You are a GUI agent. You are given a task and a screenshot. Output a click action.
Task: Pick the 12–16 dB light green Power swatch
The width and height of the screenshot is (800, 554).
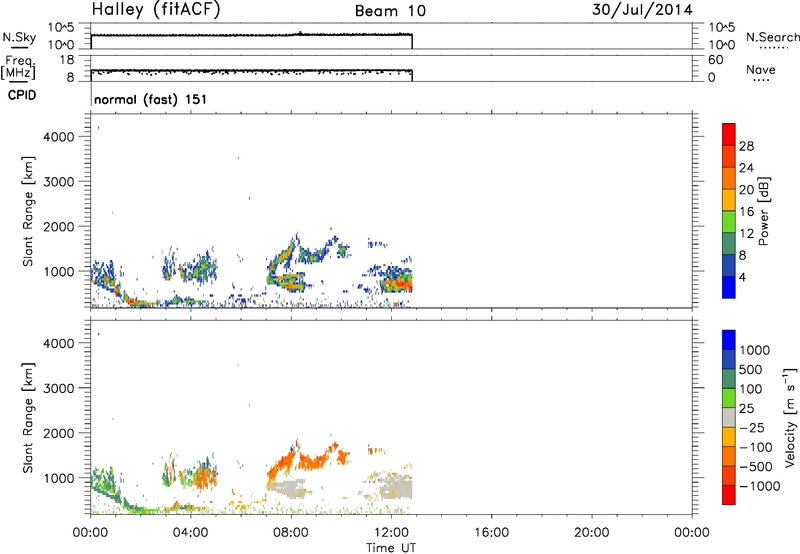pyautogui.click(x=729, y=221)
